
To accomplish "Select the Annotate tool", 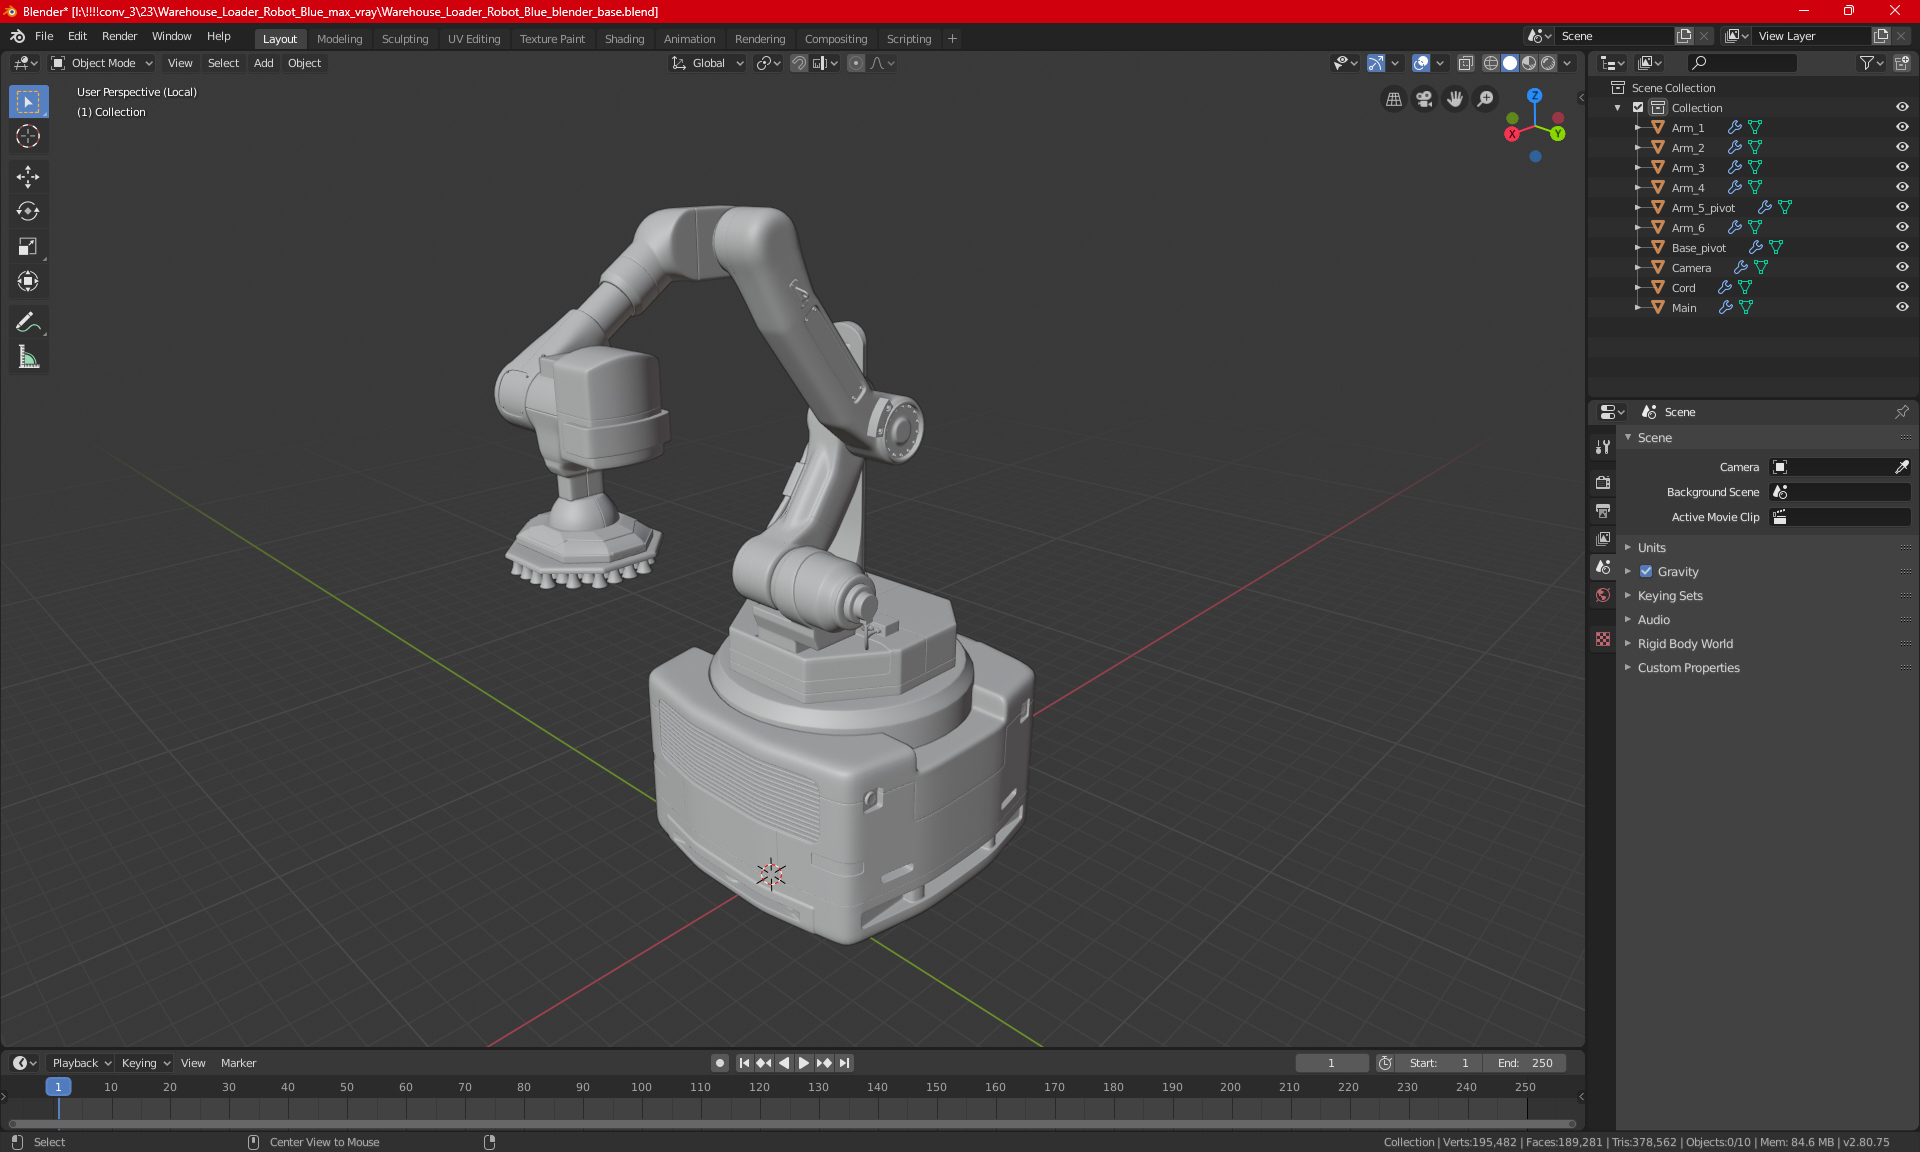I will (x=28, y=322).
